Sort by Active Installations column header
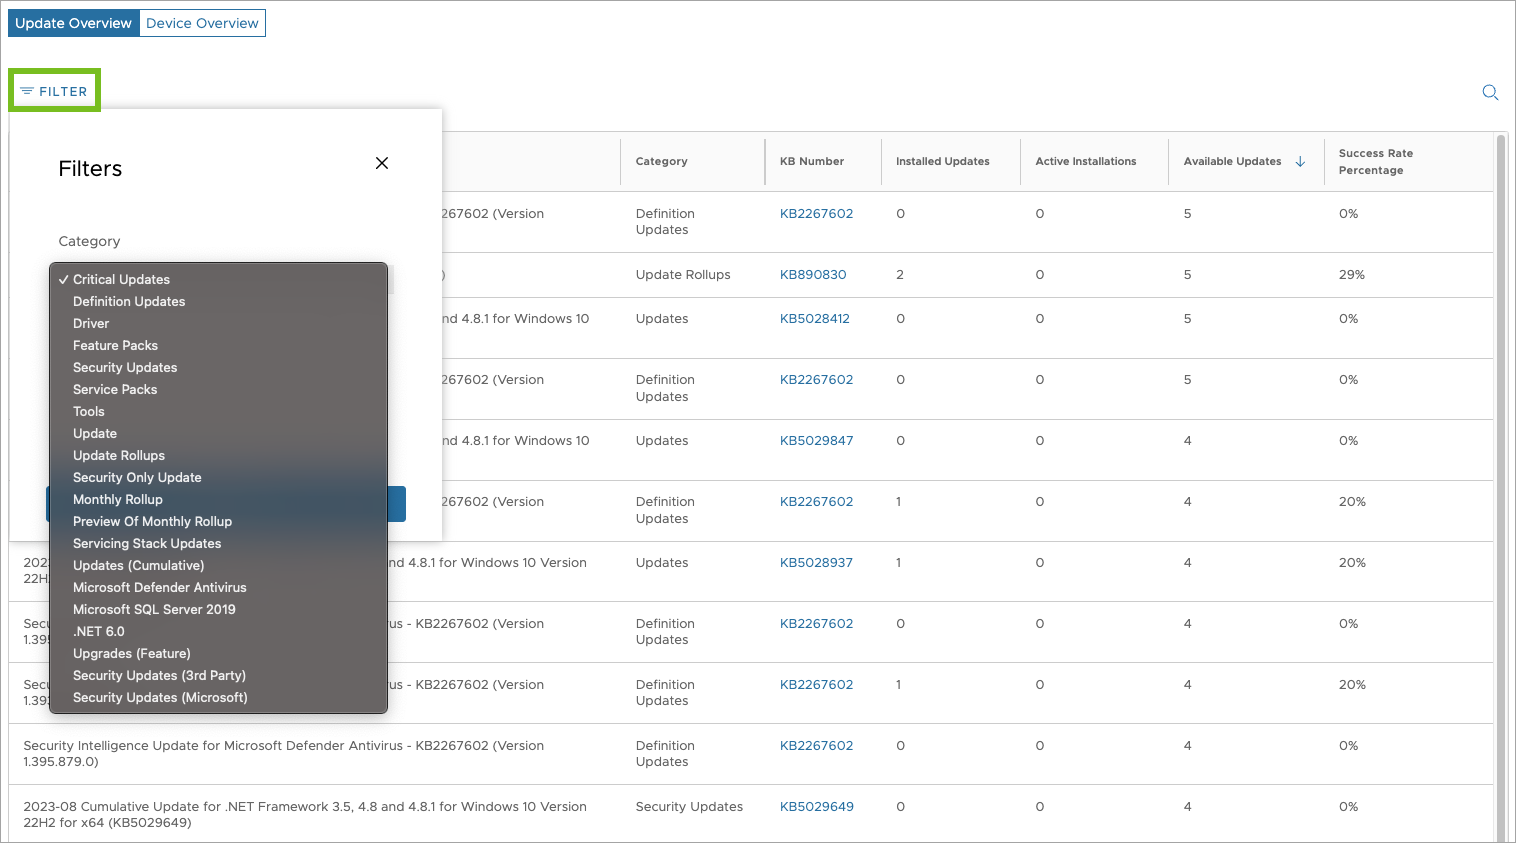This screenshot has height=843, width=1516. 1086,161
